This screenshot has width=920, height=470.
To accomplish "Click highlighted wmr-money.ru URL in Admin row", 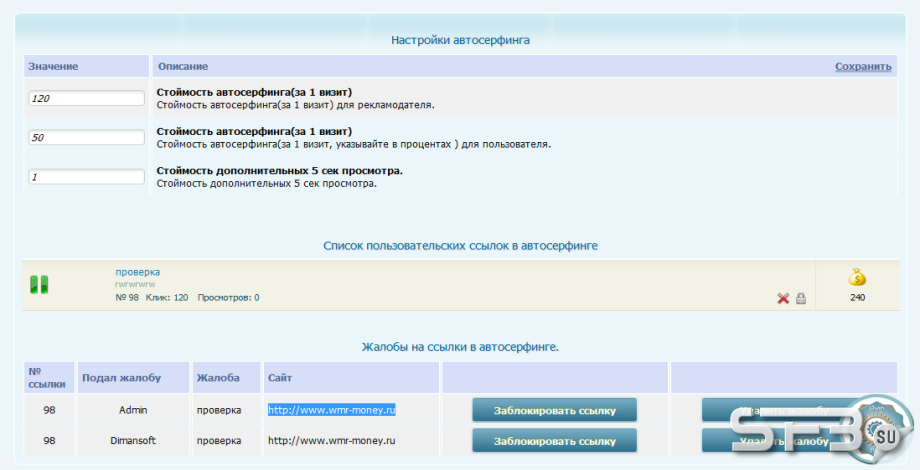I will pyautogui.click(x=332, y=410).
